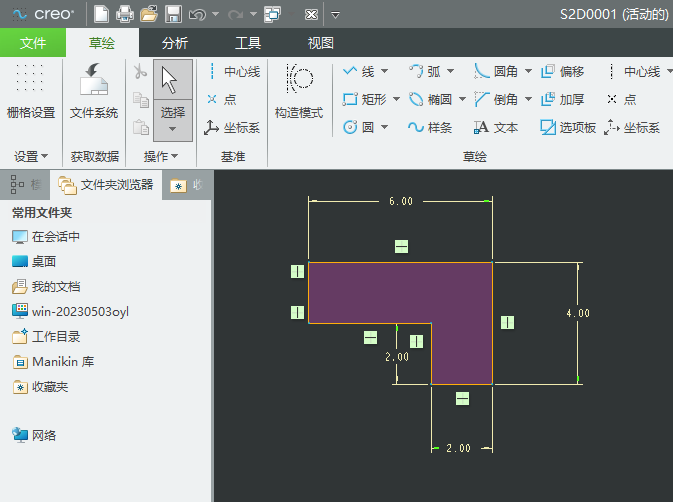Viewport: 673px width, 502px height.
Task: Select the 加厚 thicken tool
Action: click(563, 100)
